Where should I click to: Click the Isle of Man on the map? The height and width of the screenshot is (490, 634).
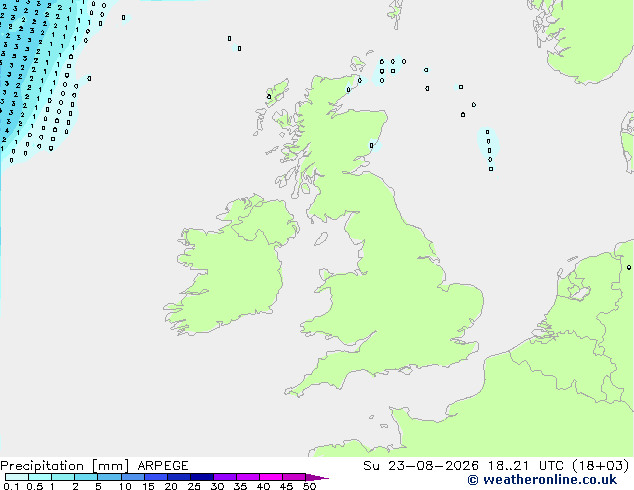coord(321,239)
